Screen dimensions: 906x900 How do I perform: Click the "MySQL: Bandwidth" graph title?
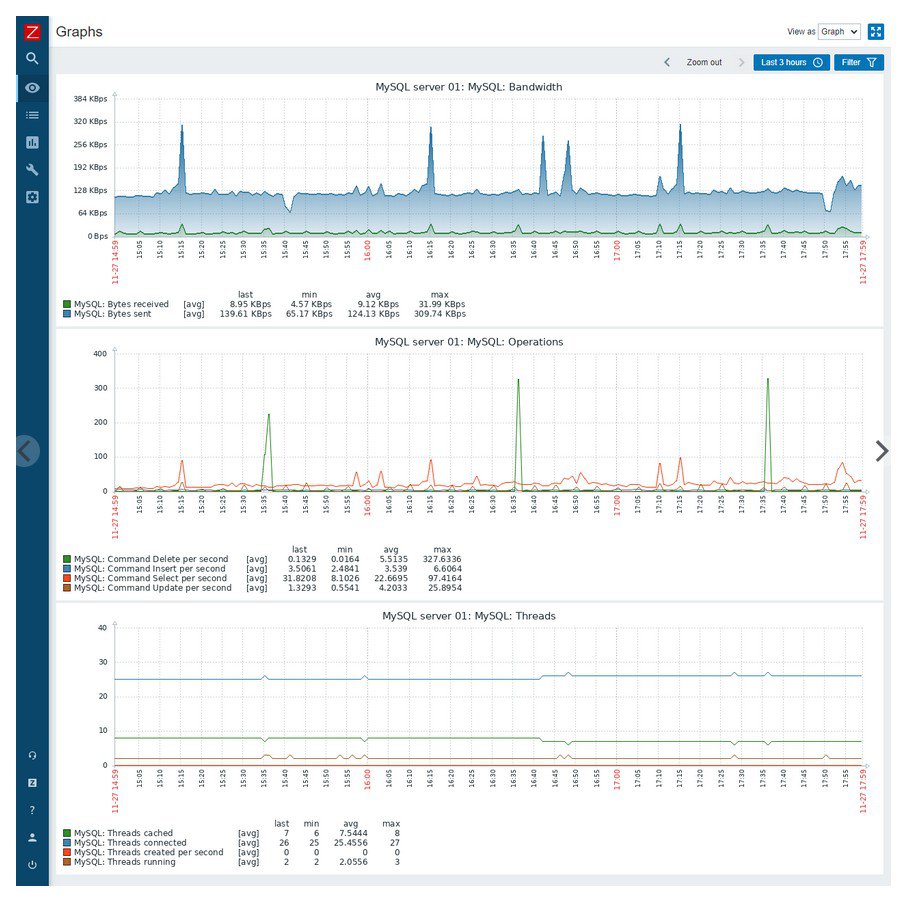pyautogui.click(x=469, y=87)
